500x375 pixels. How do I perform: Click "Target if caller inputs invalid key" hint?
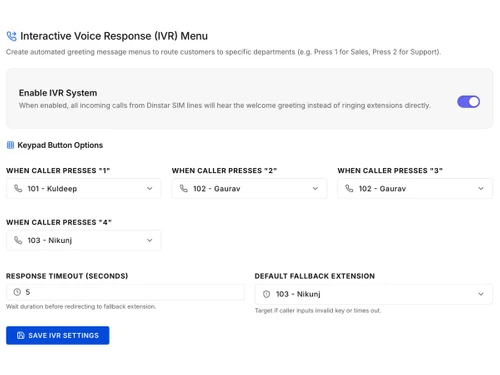coord(318,310)
